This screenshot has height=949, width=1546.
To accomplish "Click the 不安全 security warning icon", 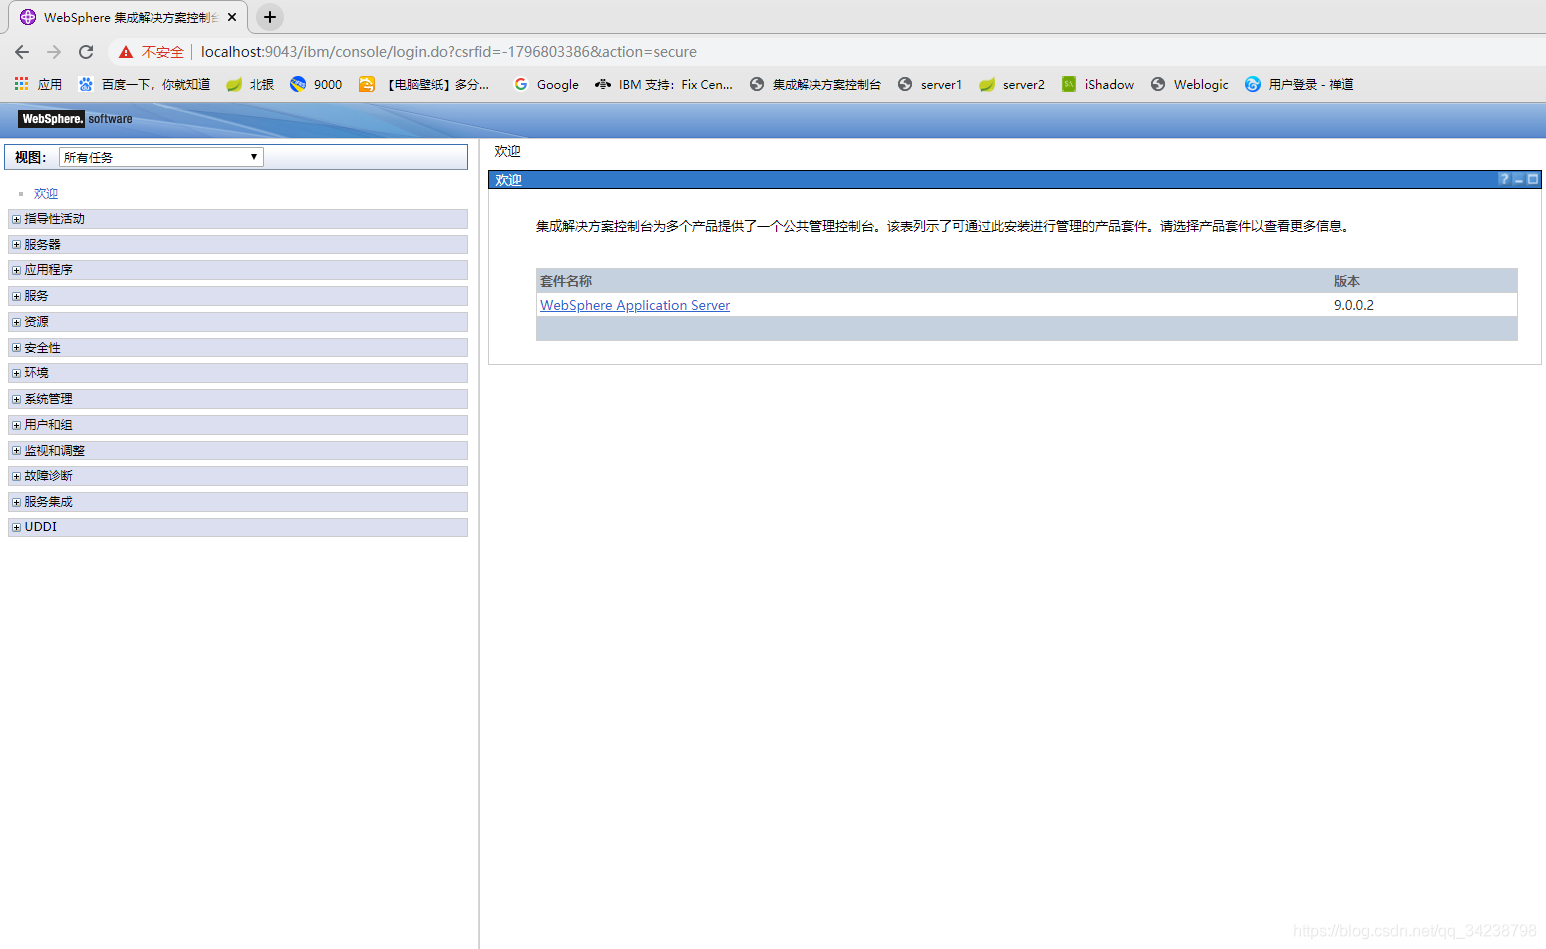I will pos(126,52).
